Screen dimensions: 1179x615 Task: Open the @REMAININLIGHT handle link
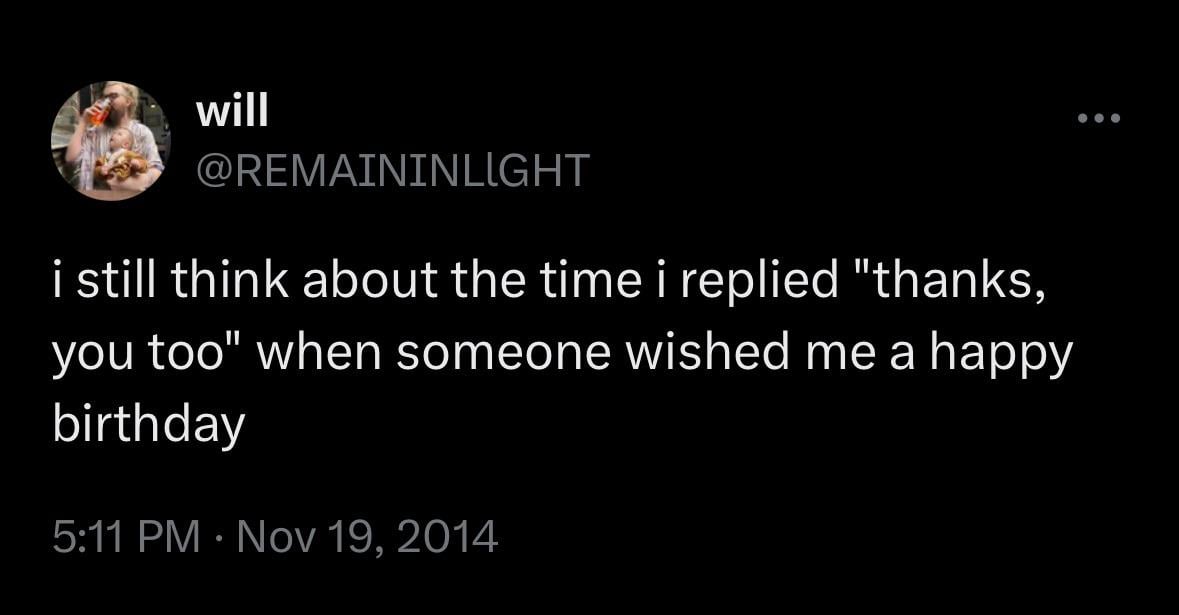coord(394,169)
